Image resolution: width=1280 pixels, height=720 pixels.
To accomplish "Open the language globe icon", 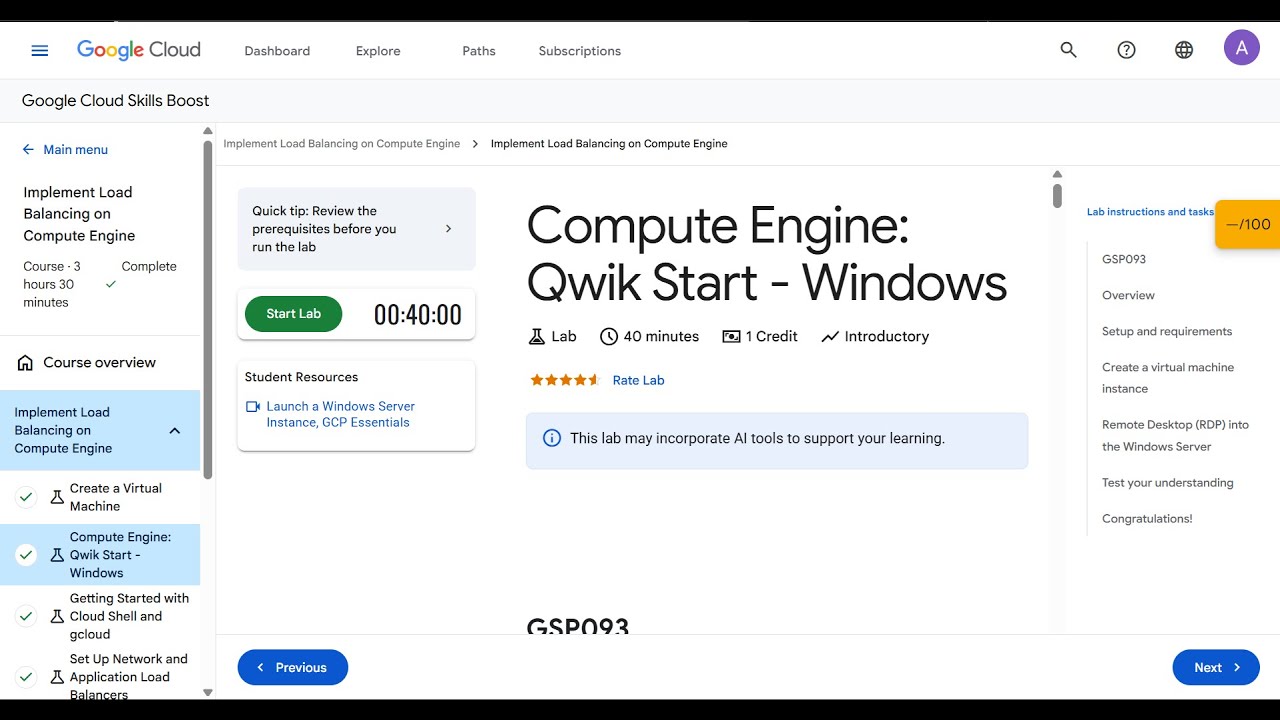I will [1184, 50].
